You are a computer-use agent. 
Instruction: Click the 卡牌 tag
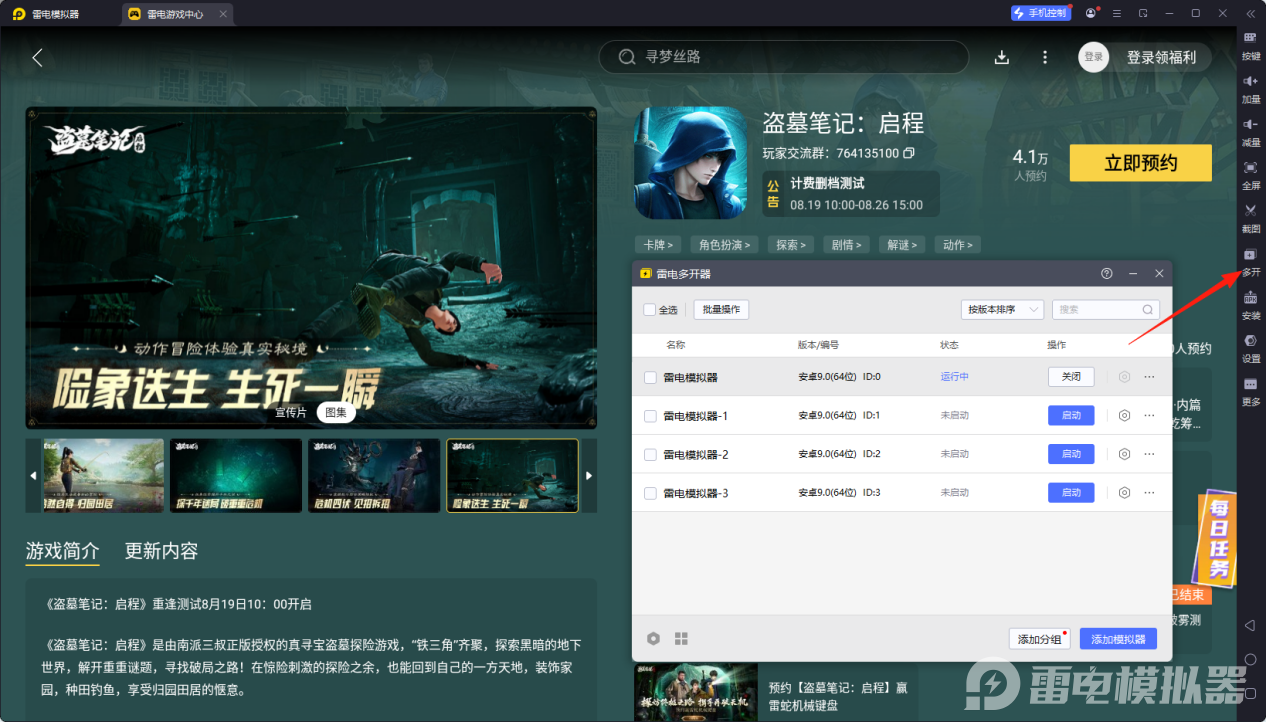(658, 244)
